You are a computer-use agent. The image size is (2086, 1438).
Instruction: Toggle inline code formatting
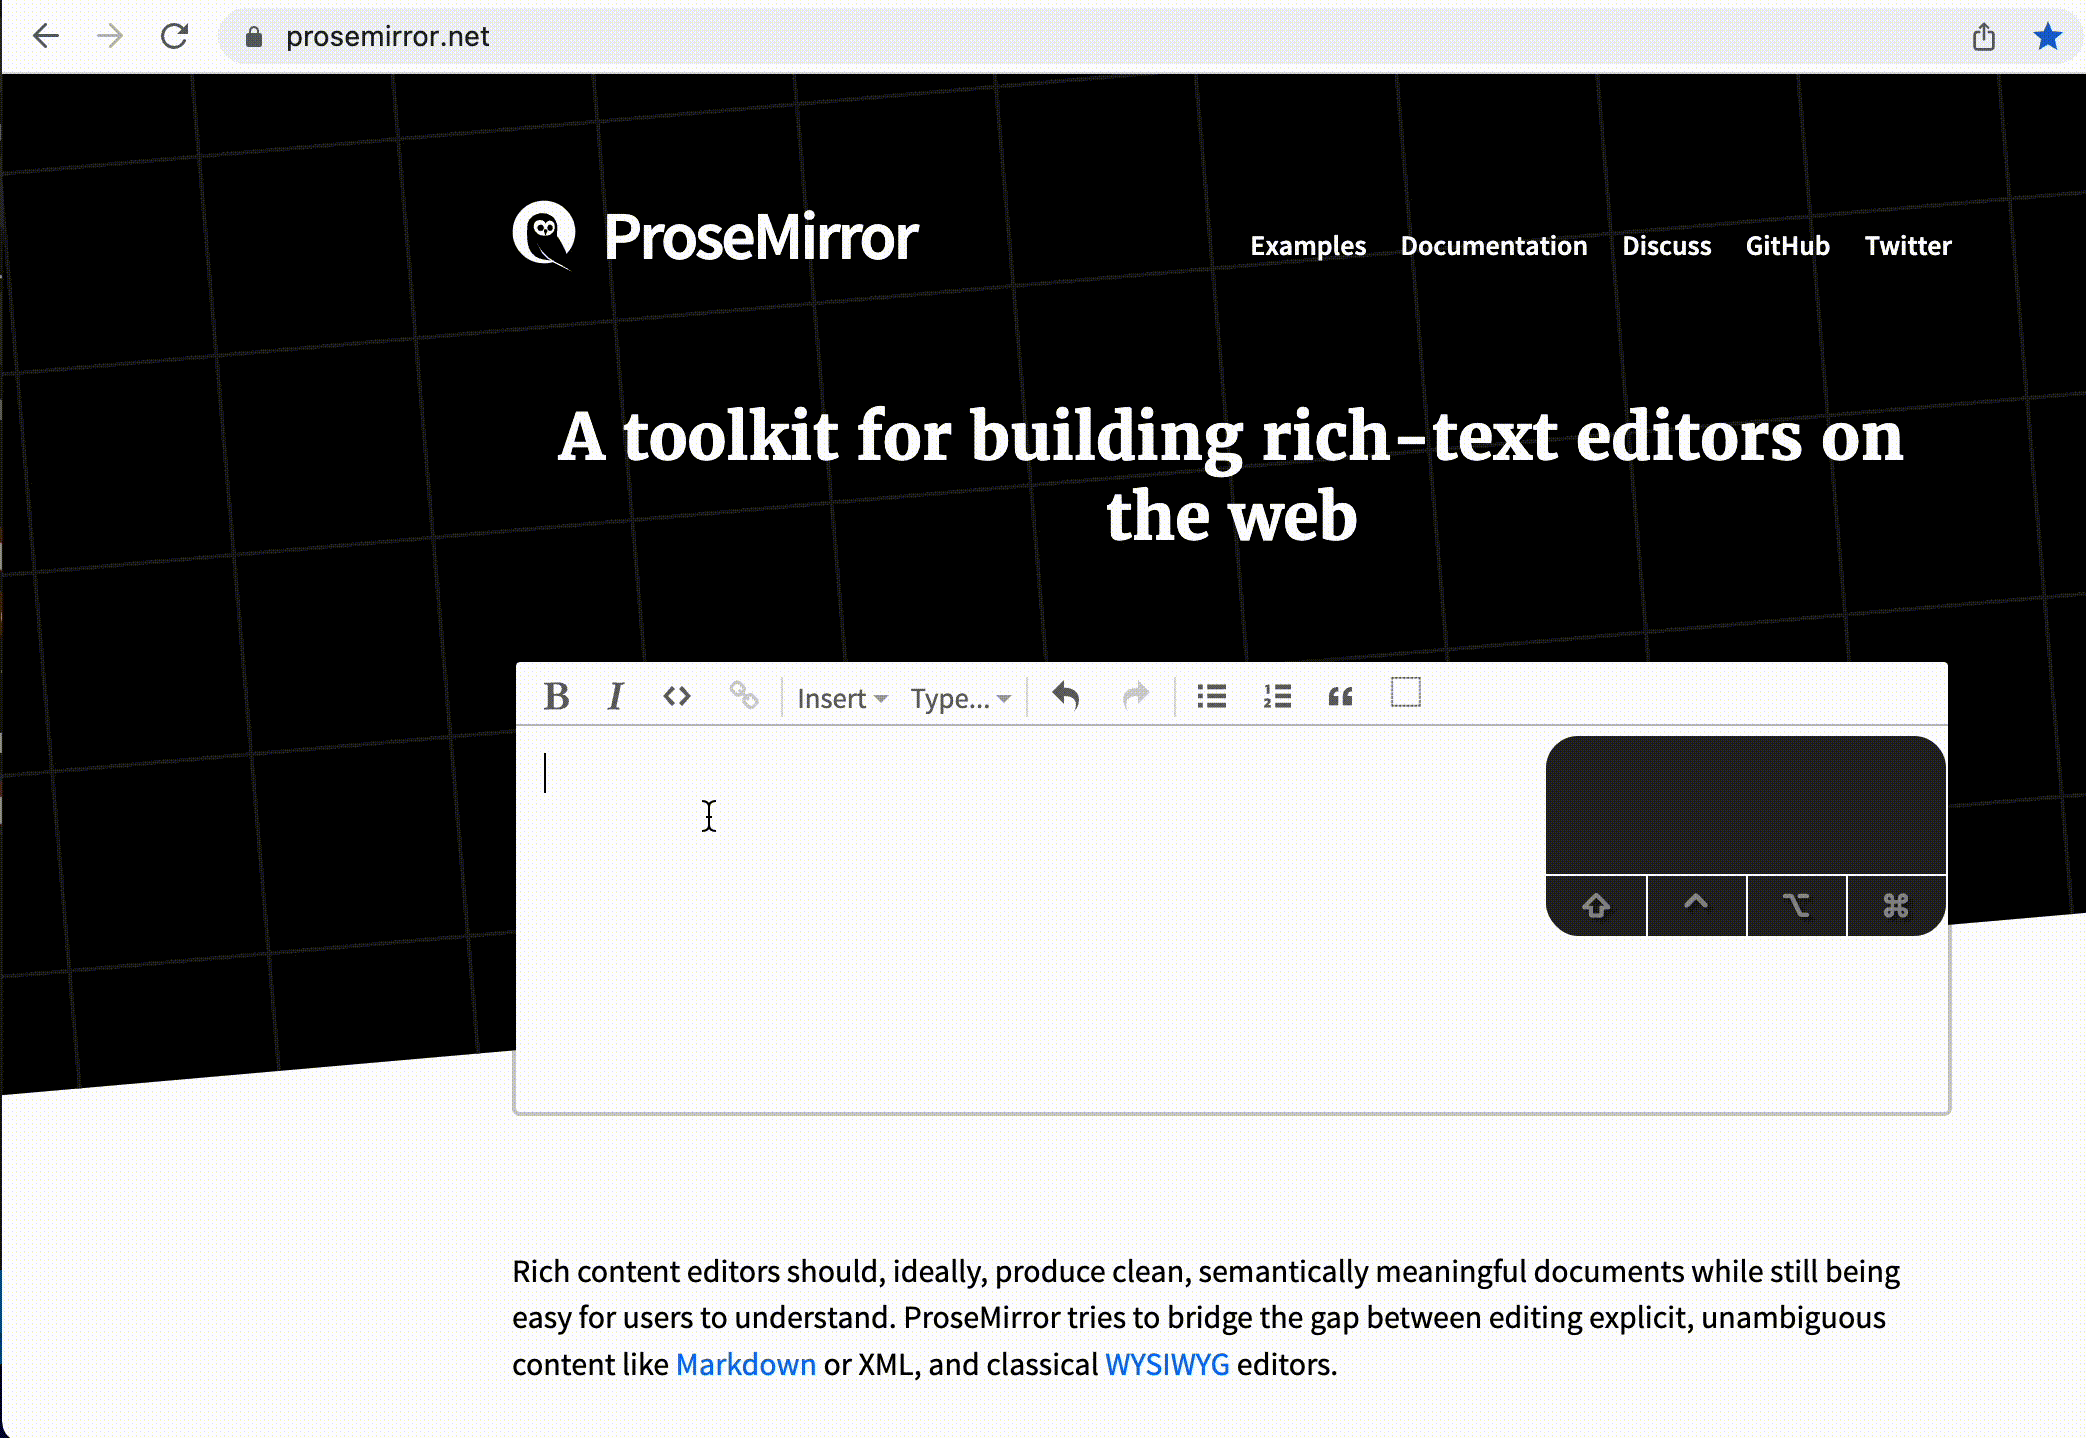coord(677,696)
